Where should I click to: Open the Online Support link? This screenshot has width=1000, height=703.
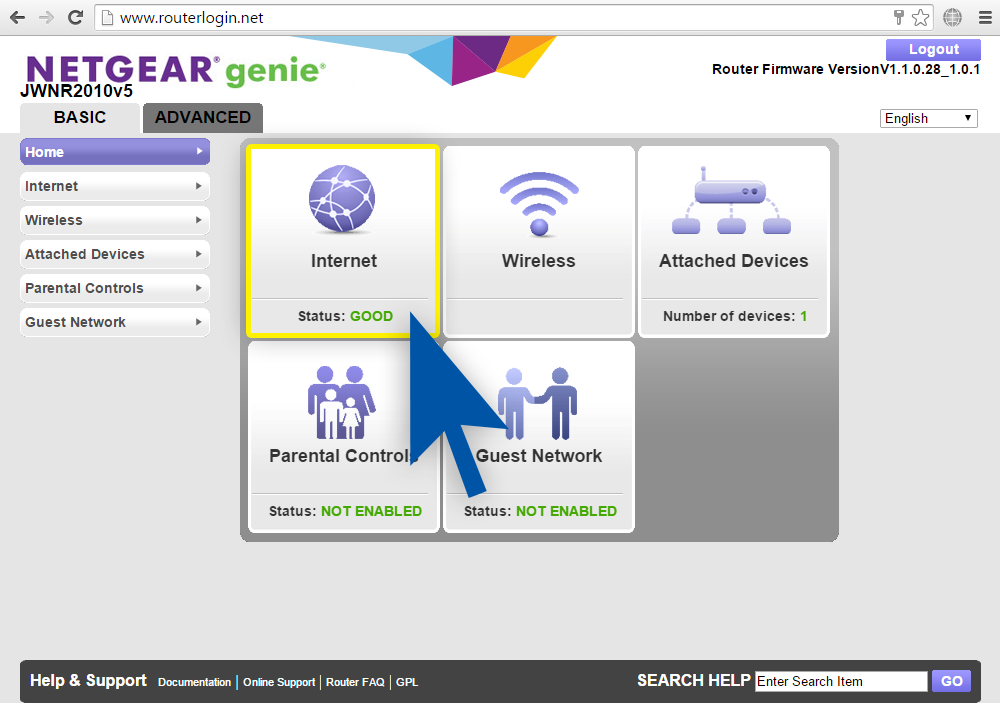pyautogui.click(x=279, y=682)
